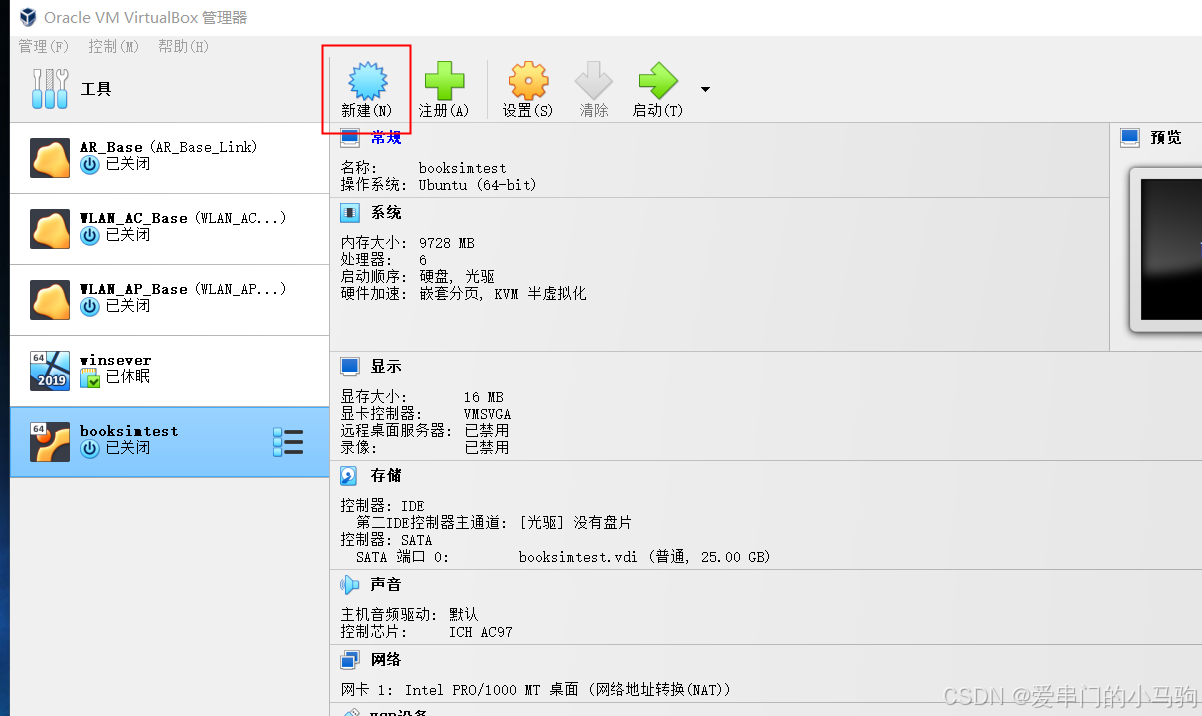Click the Network (网络) section header
This screenshot has height=716, width=1202.
386,659
